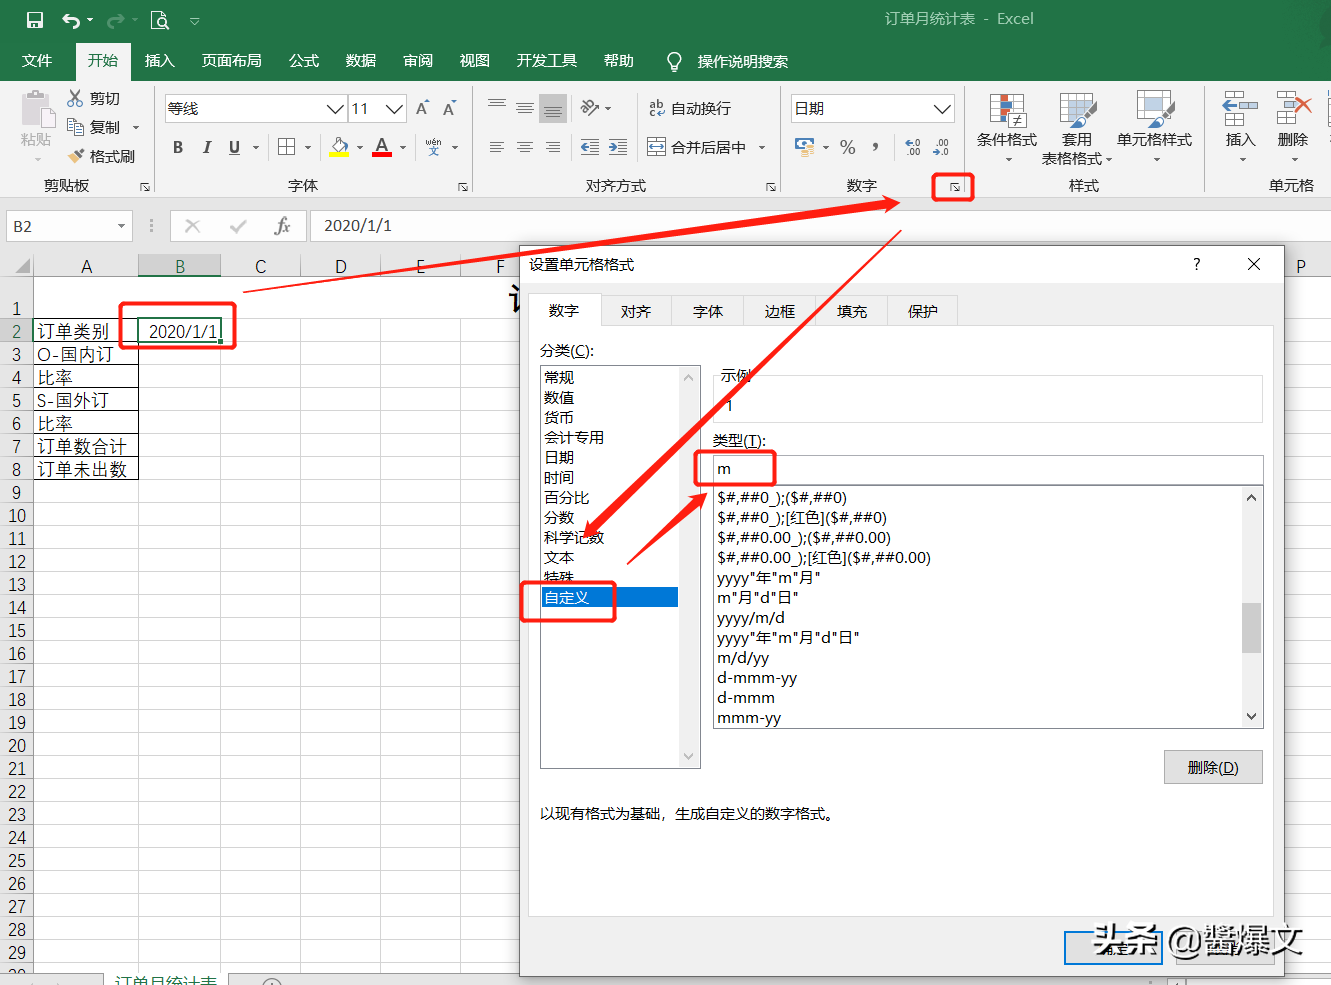Viewport: 1331px width, 985px height.
Task: Open the 保护 tab in Format Cells dialog
Action: tap(923, 311)
